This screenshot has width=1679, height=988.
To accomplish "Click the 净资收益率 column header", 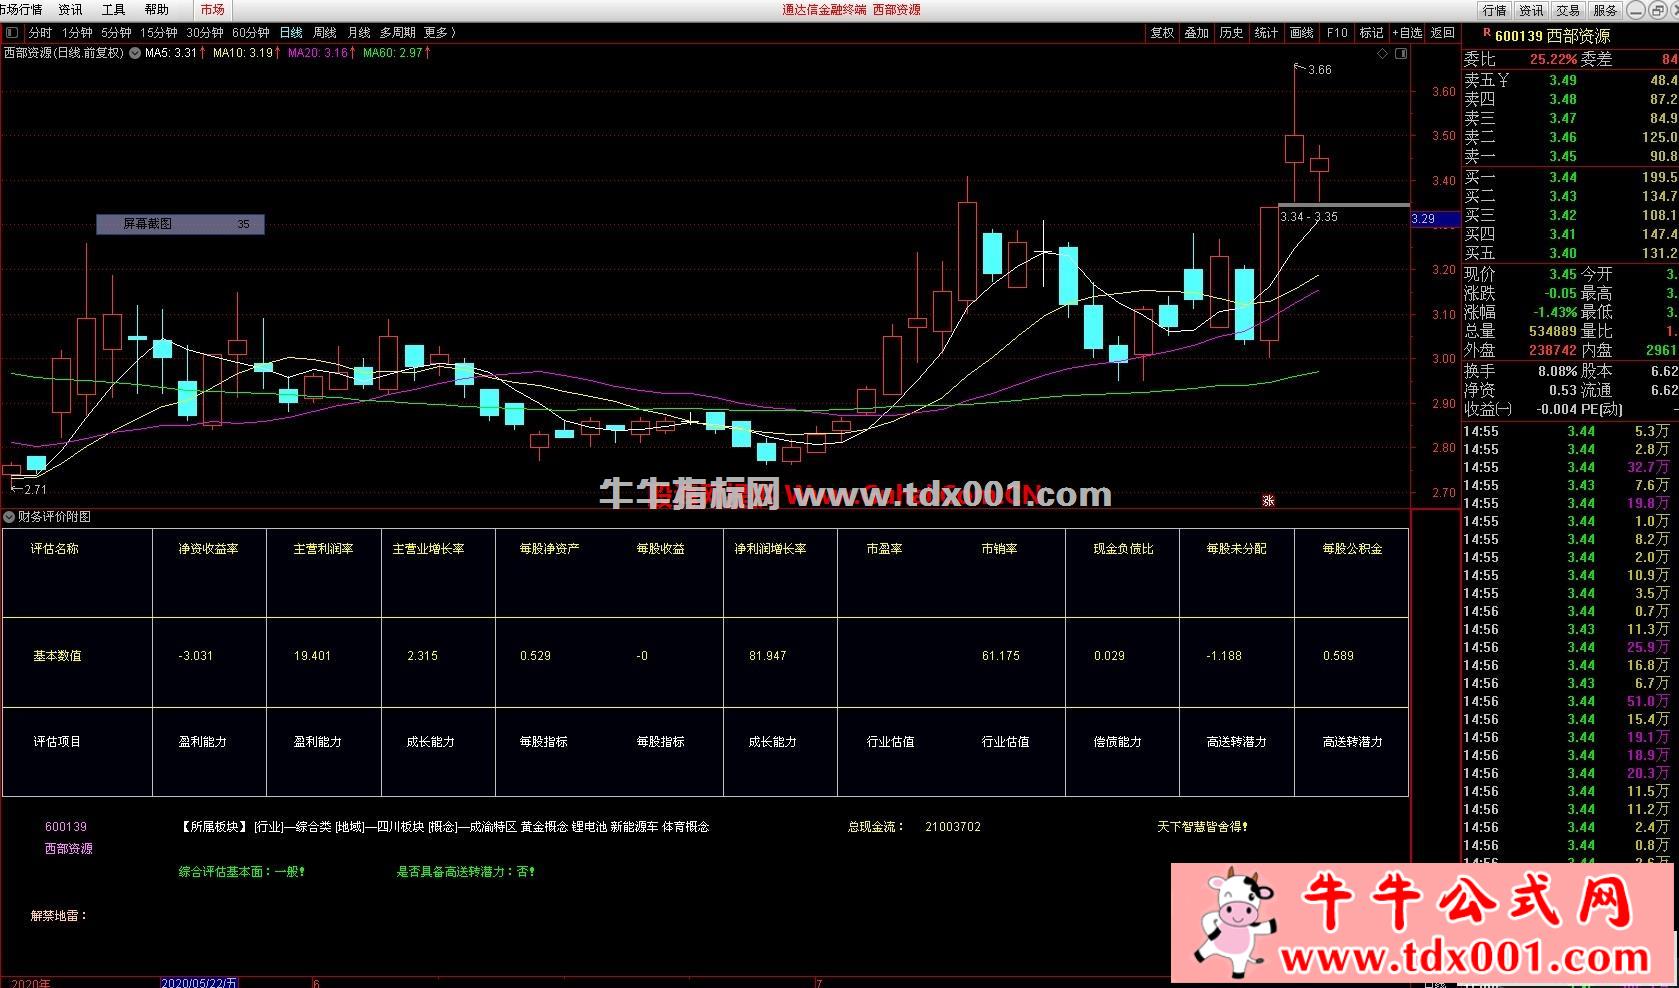I will (x=209, y=549).
